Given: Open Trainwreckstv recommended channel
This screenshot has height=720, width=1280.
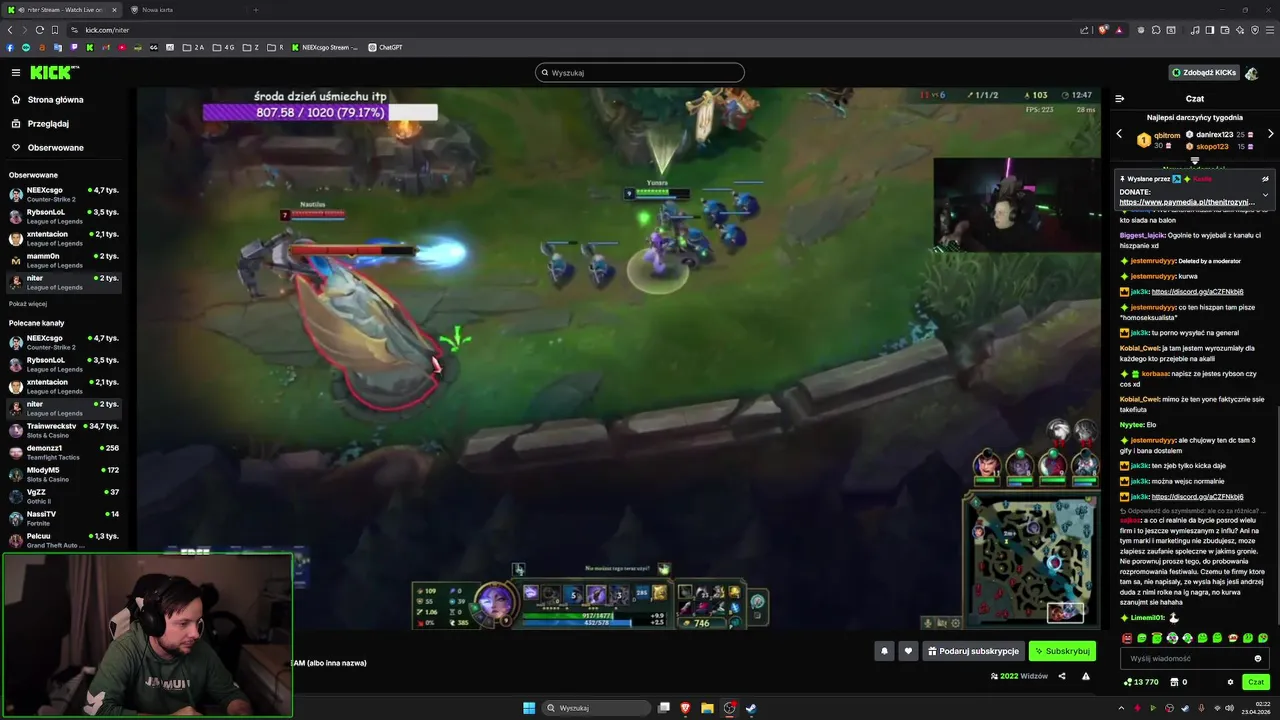Looking at the screenshot, I should 64,430.
